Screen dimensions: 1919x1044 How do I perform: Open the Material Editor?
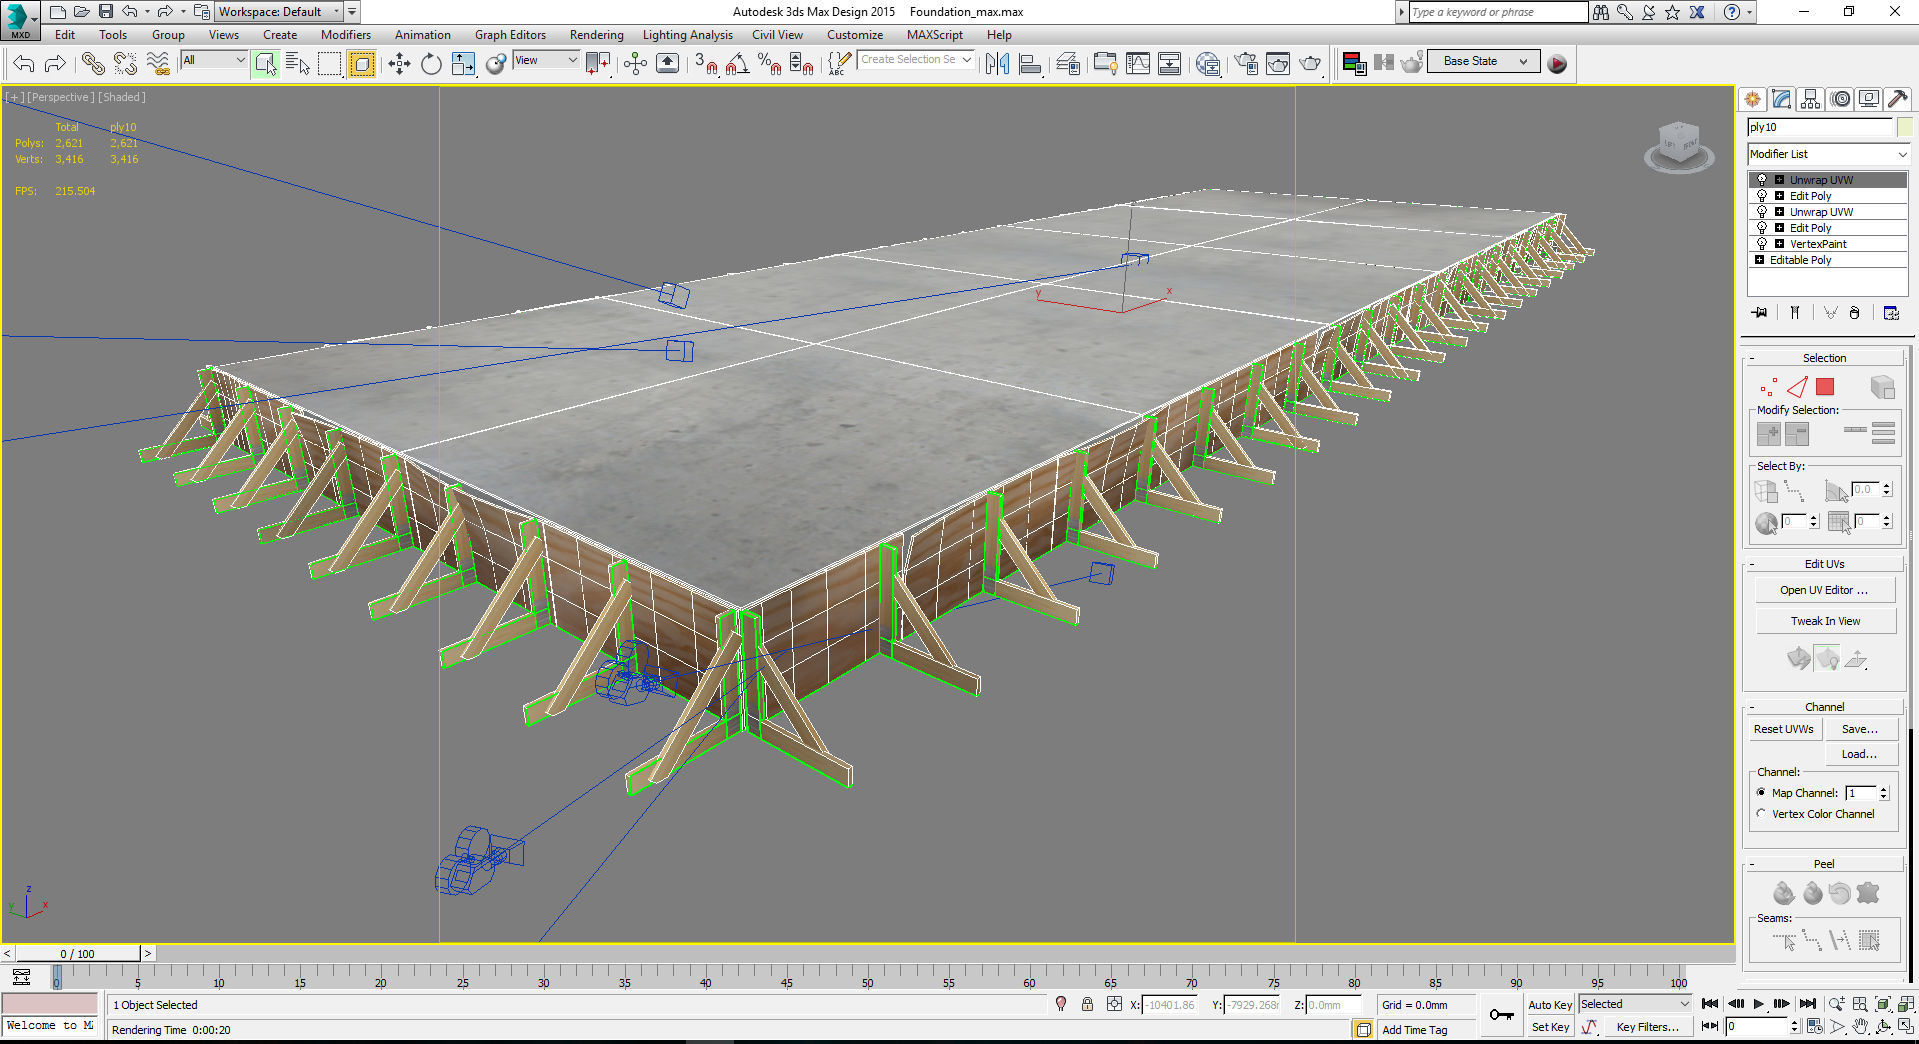[x=1207, y=64]
